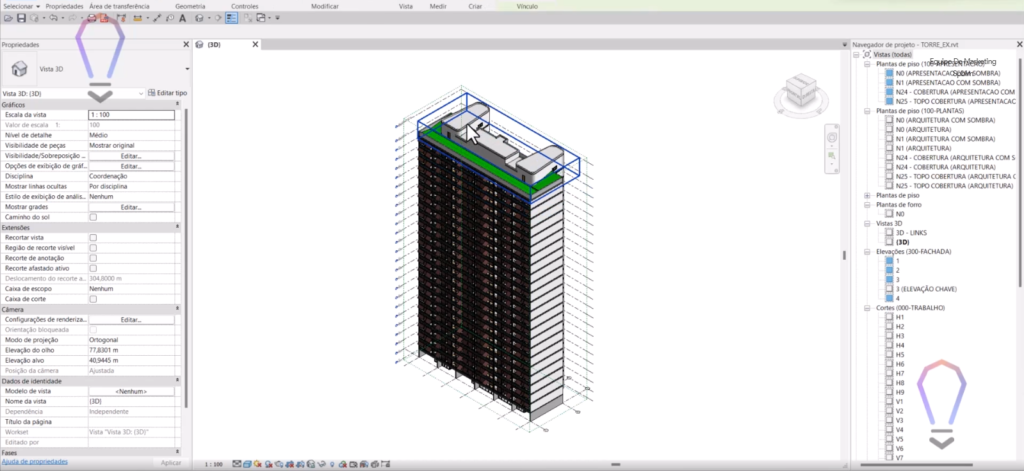Screen dimensions: 1024x471
Task: Click the Open file icon in quick access toolbar
Action: point(8,18)
